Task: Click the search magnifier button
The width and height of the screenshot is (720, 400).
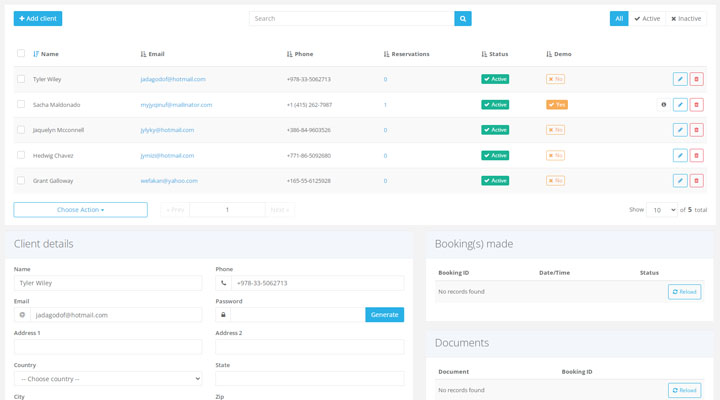Action: [462, 19]
